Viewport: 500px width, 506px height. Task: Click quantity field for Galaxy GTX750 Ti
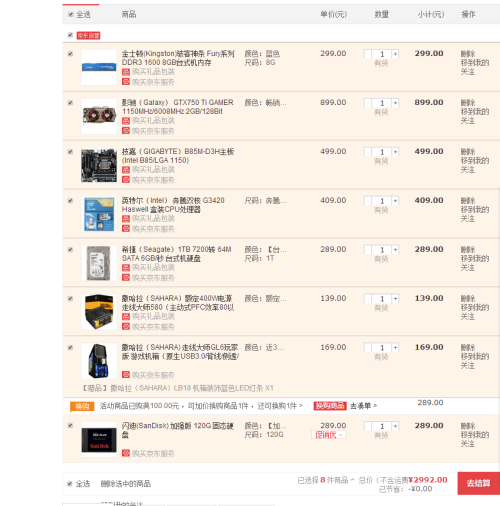click(382, 103)
